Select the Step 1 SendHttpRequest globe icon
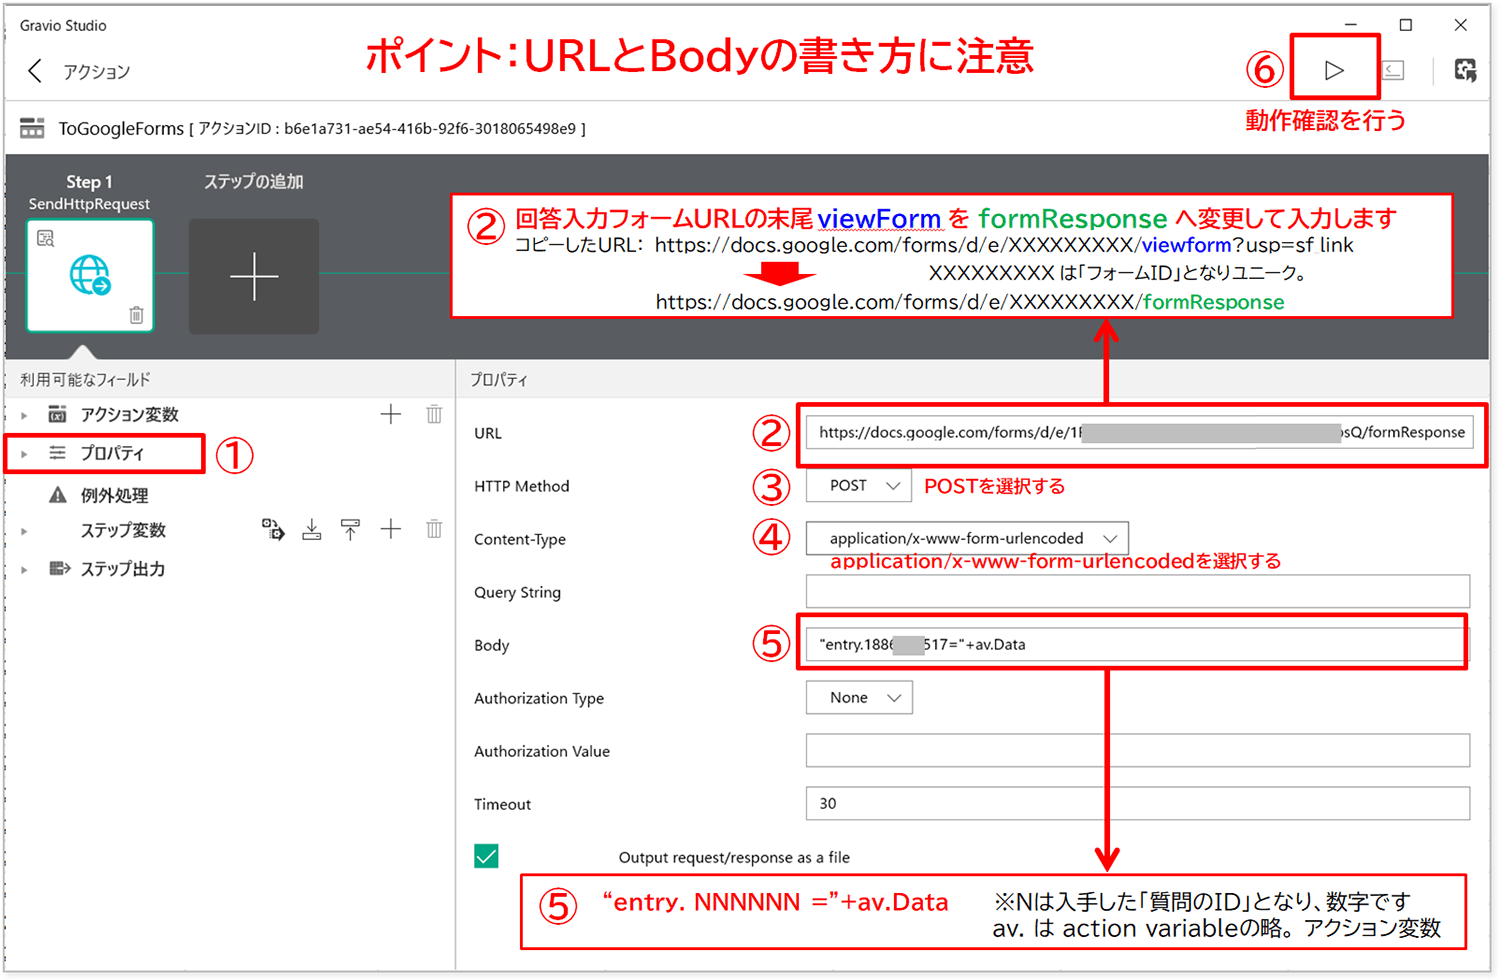Image resolution: width=1500 pixels, height=980 pixels. 90,275
